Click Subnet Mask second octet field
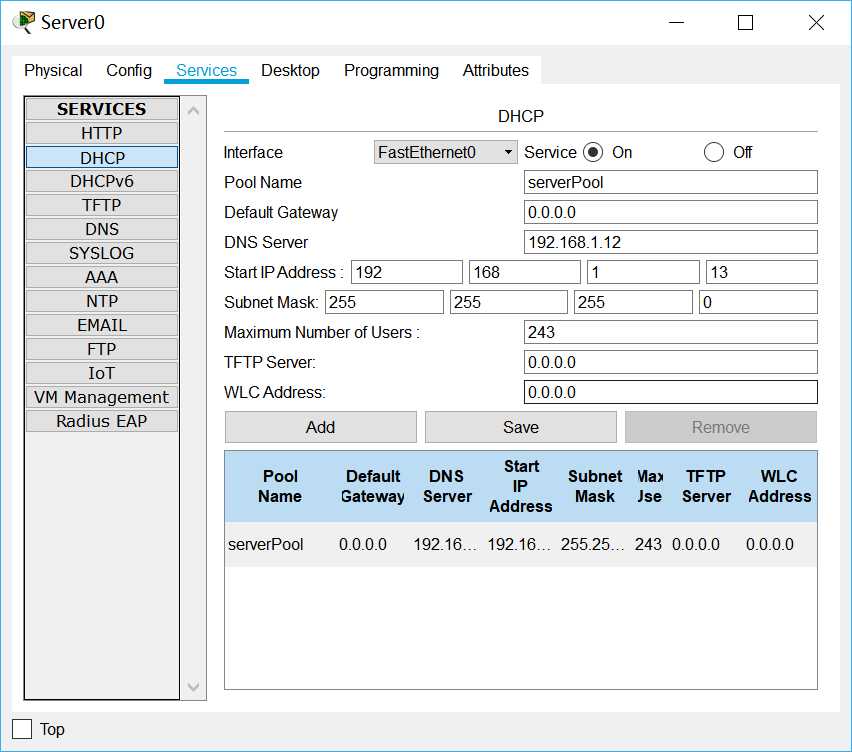This screenshot has width=852, height=752. tap(509, 302)
